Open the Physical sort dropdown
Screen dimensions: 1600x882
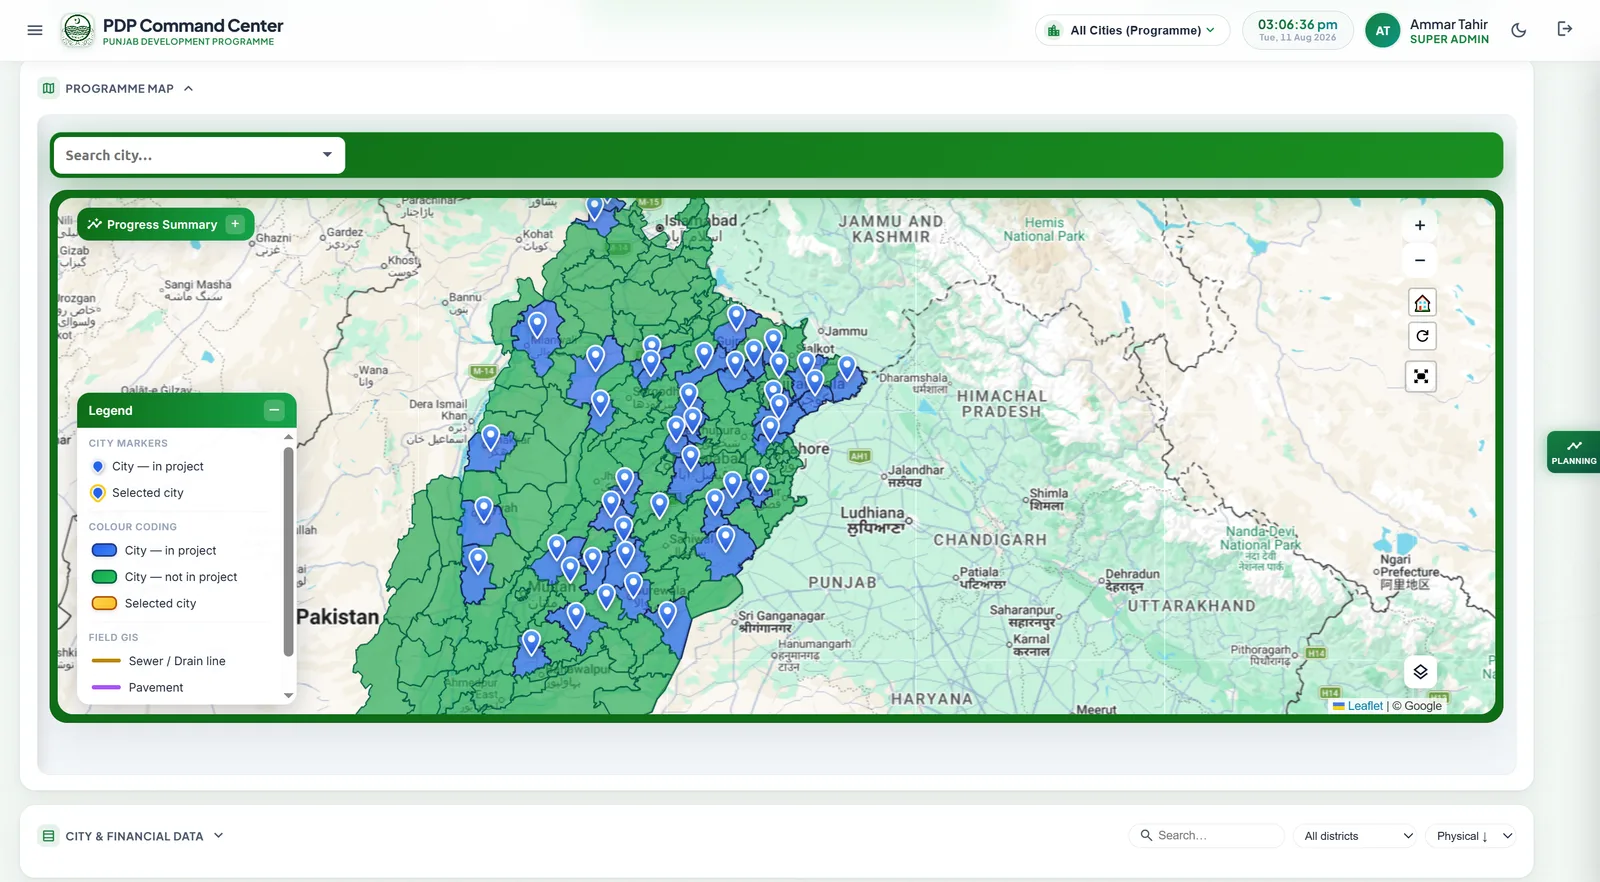coord(1473,836)
